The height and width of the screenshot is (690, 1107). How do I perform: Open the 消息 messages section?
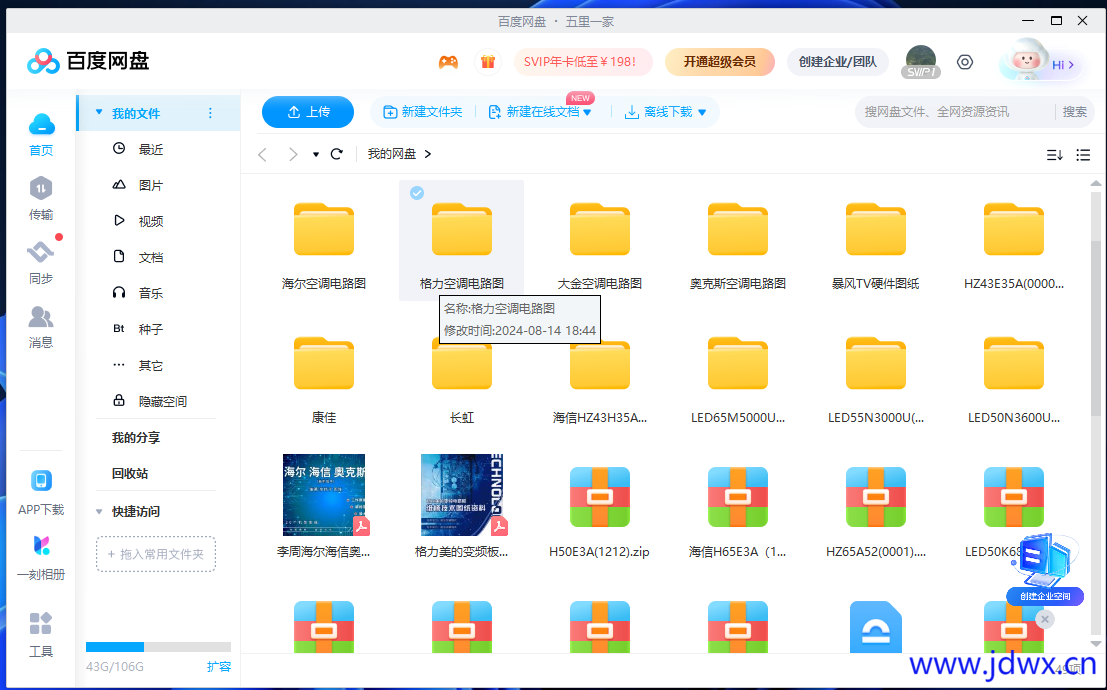point(41,326)
